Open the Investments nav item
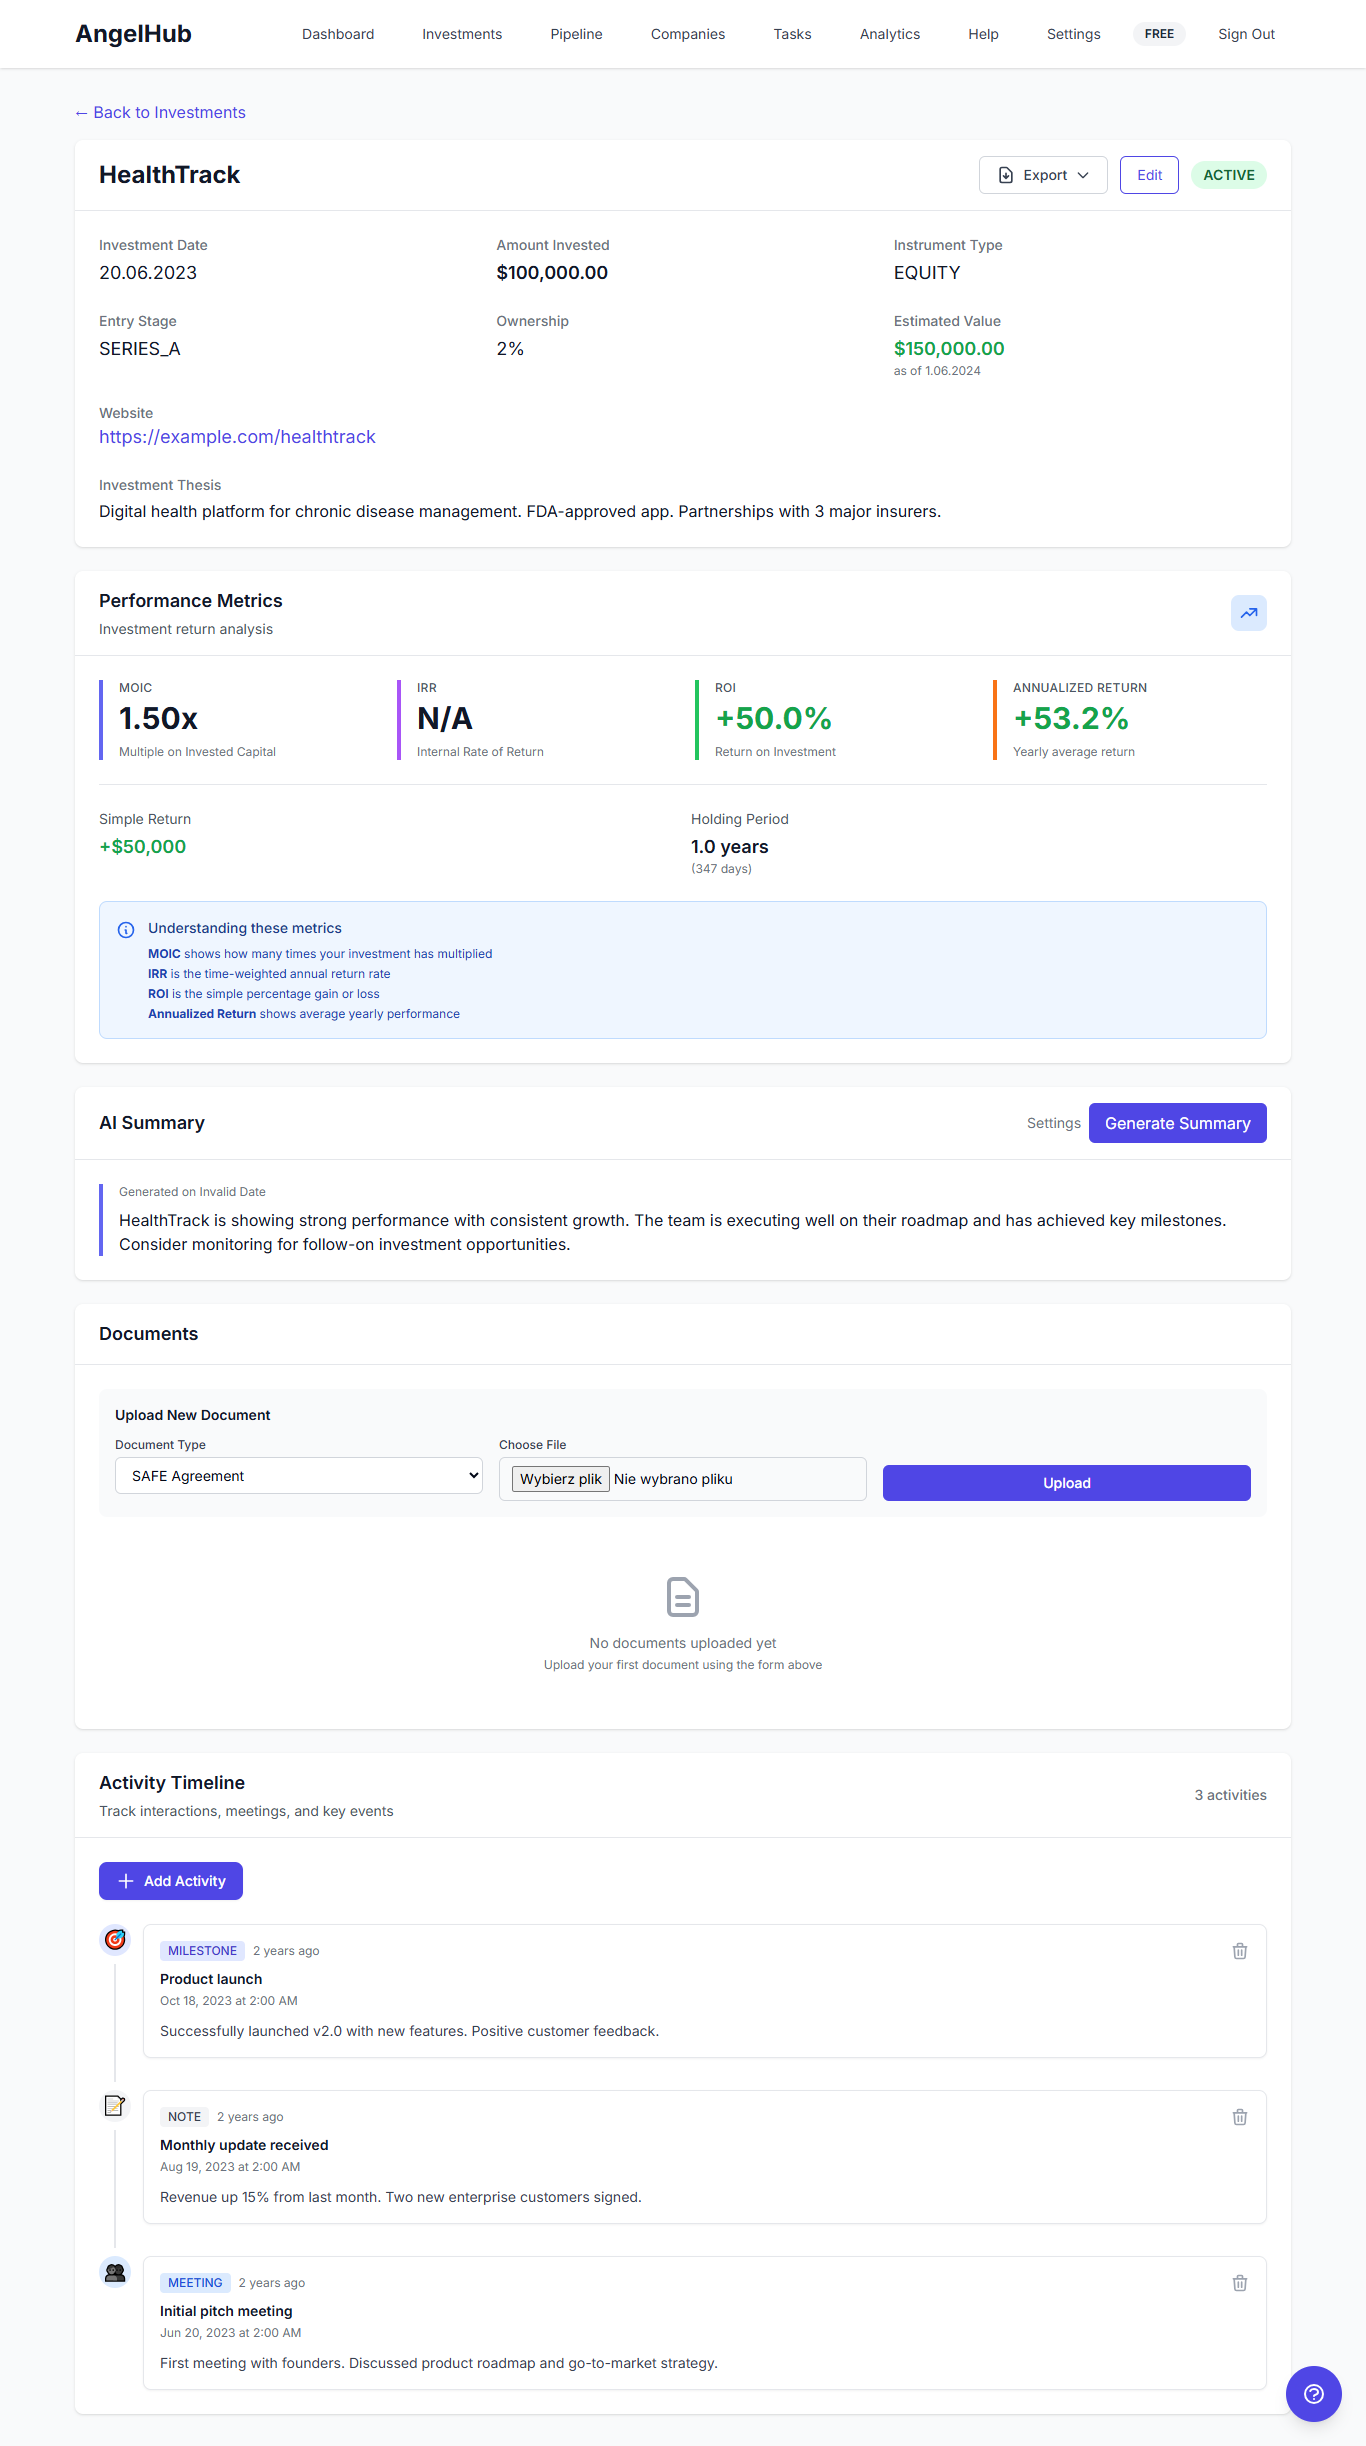Viewport: 1366px width, 2446px height. 462,34
